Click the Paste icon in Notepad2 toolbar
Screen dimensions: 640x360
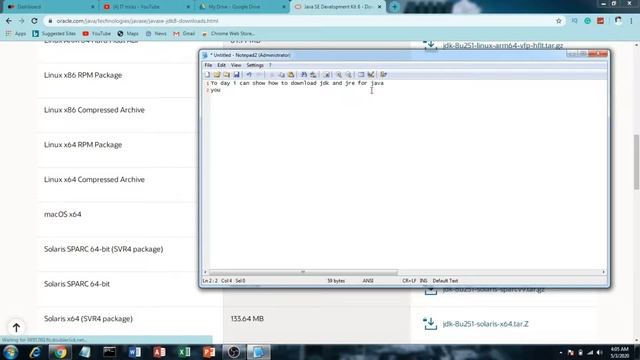coord(291,75)
